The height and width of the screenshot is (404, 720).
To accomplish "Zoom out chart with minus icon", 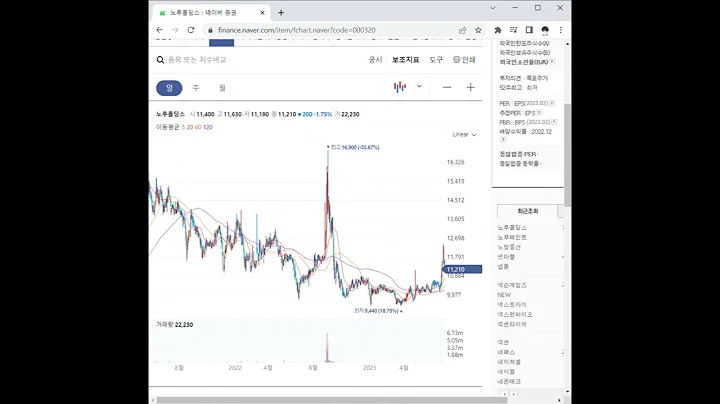I will [447, 87].
